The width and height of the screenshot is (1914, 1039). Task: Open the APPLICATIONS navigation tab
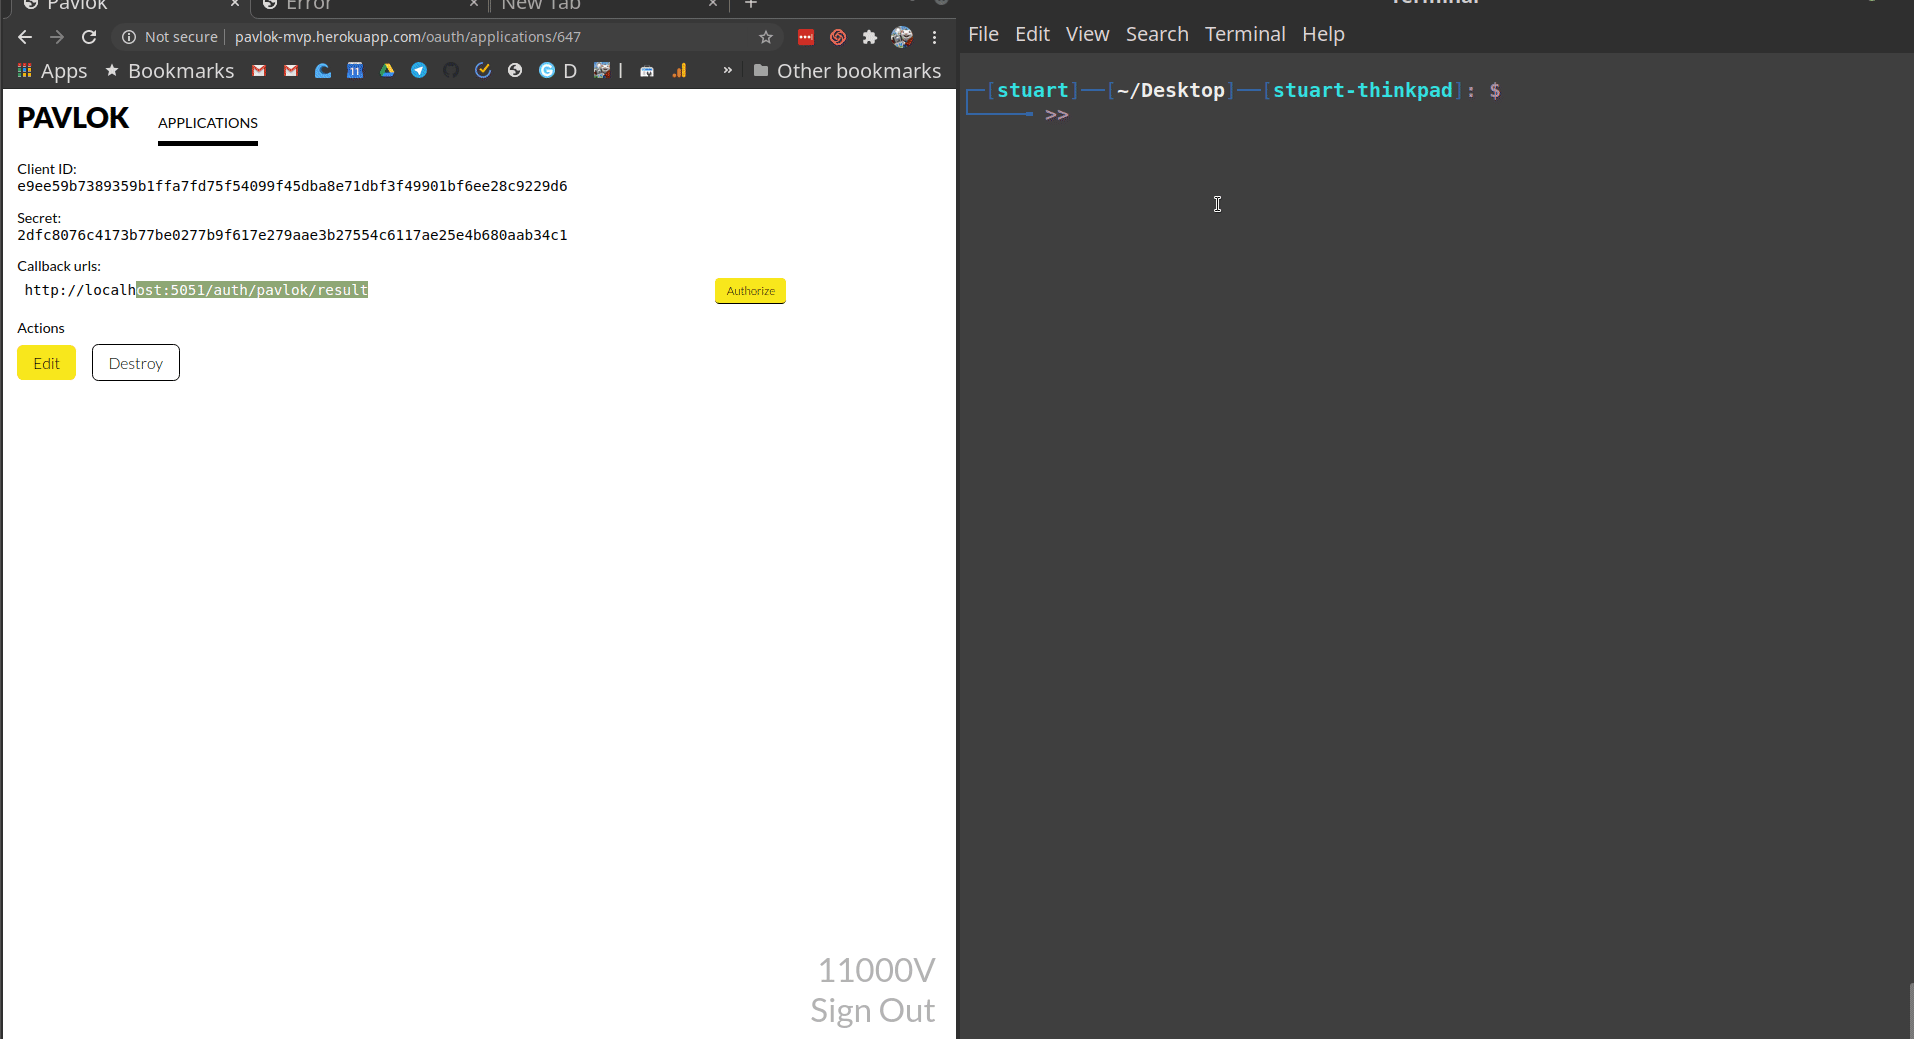pyautogui.click(x=208, y=123)
